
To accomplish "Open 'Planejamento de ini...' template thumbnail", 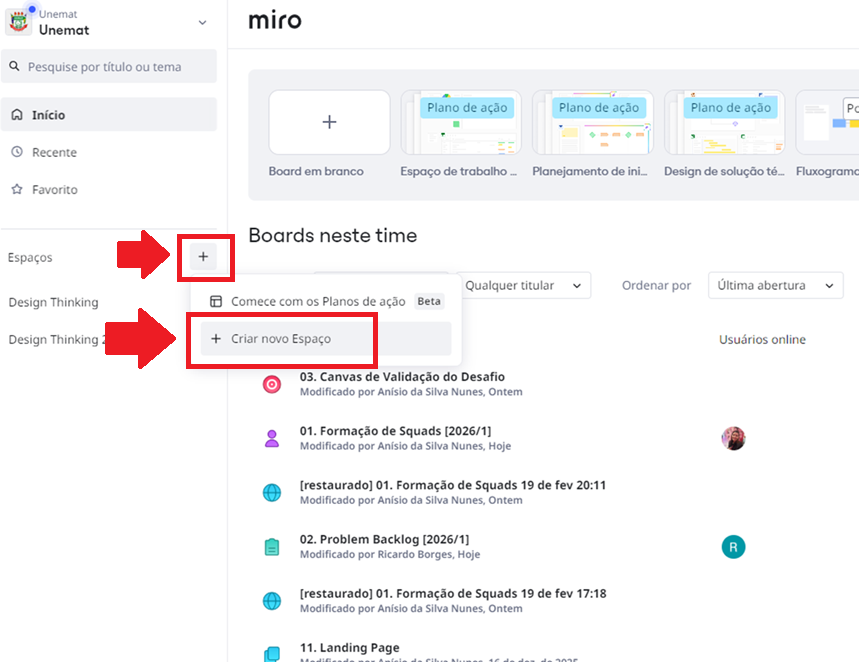I will 593,122.
